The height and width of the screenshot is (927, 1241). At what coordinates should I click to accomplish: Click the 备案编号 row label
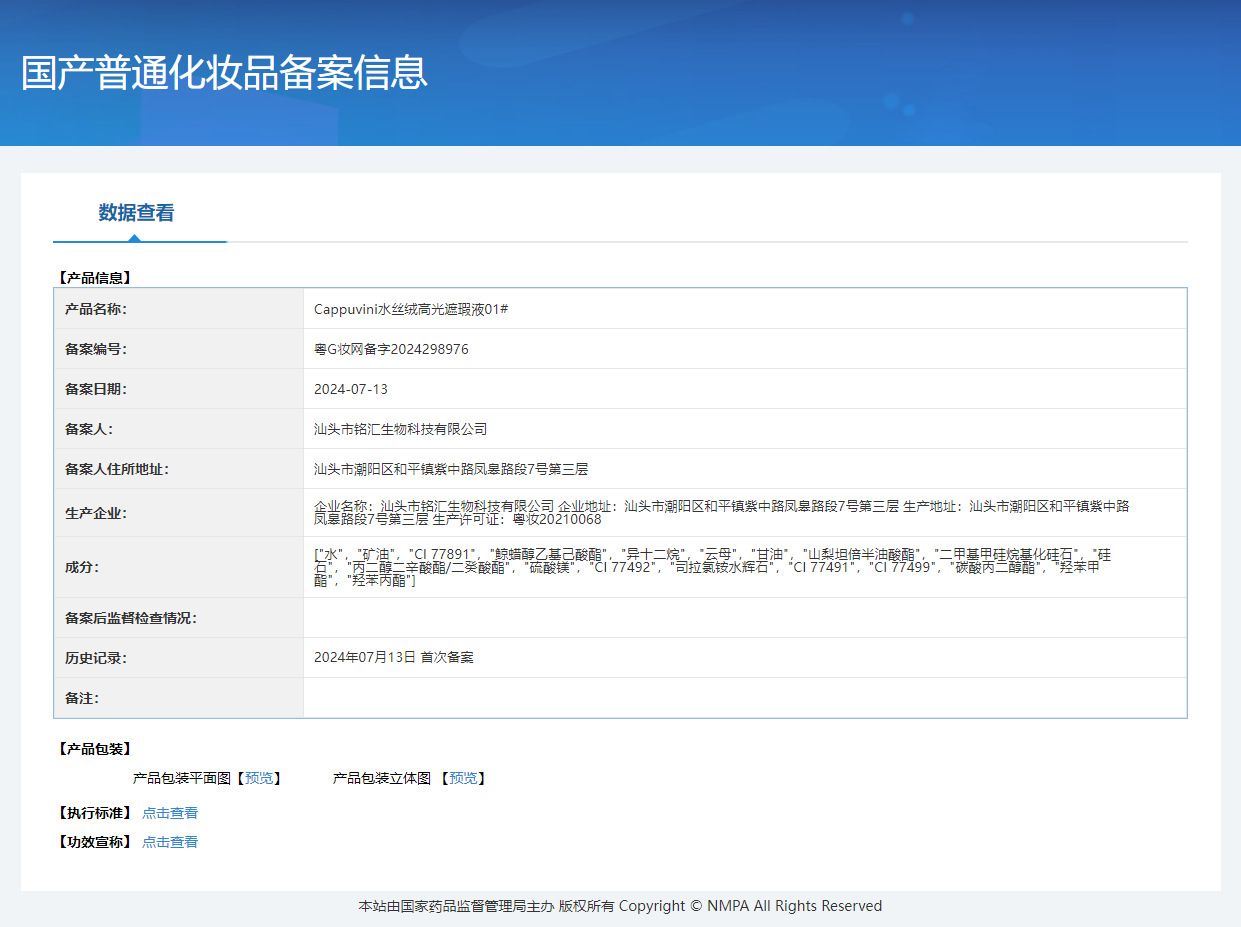tap(96, 349)
